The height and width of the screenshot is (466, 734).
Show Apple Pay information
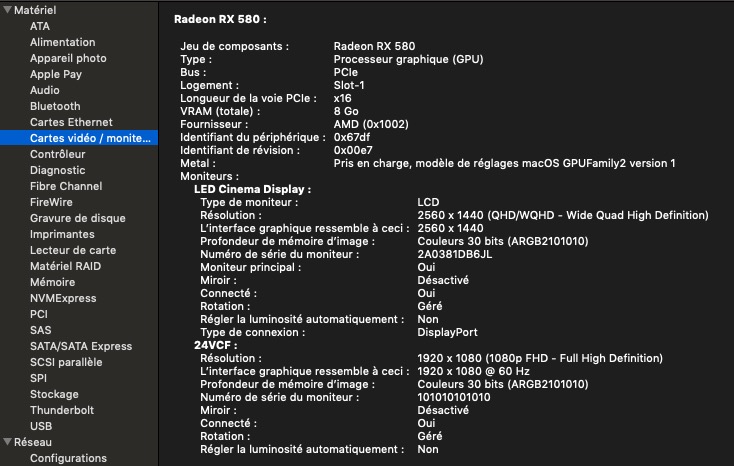56,74
